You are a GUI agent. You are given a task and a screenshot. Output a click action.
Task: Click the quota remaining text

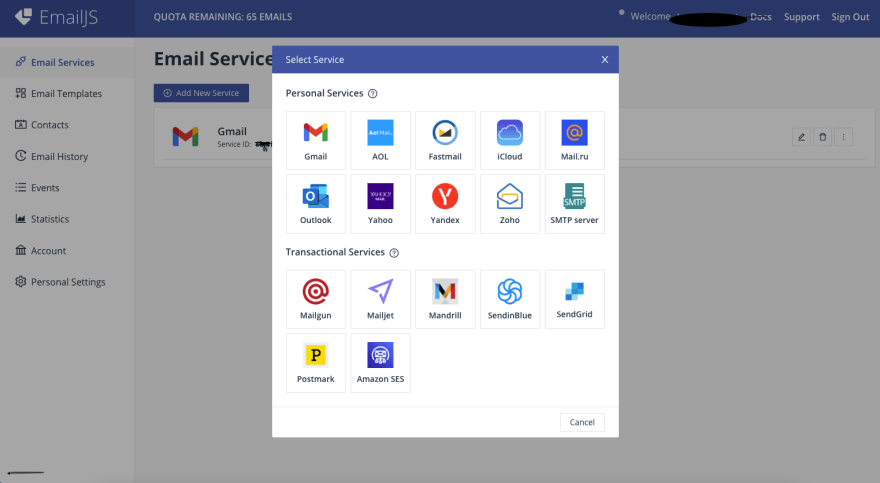click(223, 17)
